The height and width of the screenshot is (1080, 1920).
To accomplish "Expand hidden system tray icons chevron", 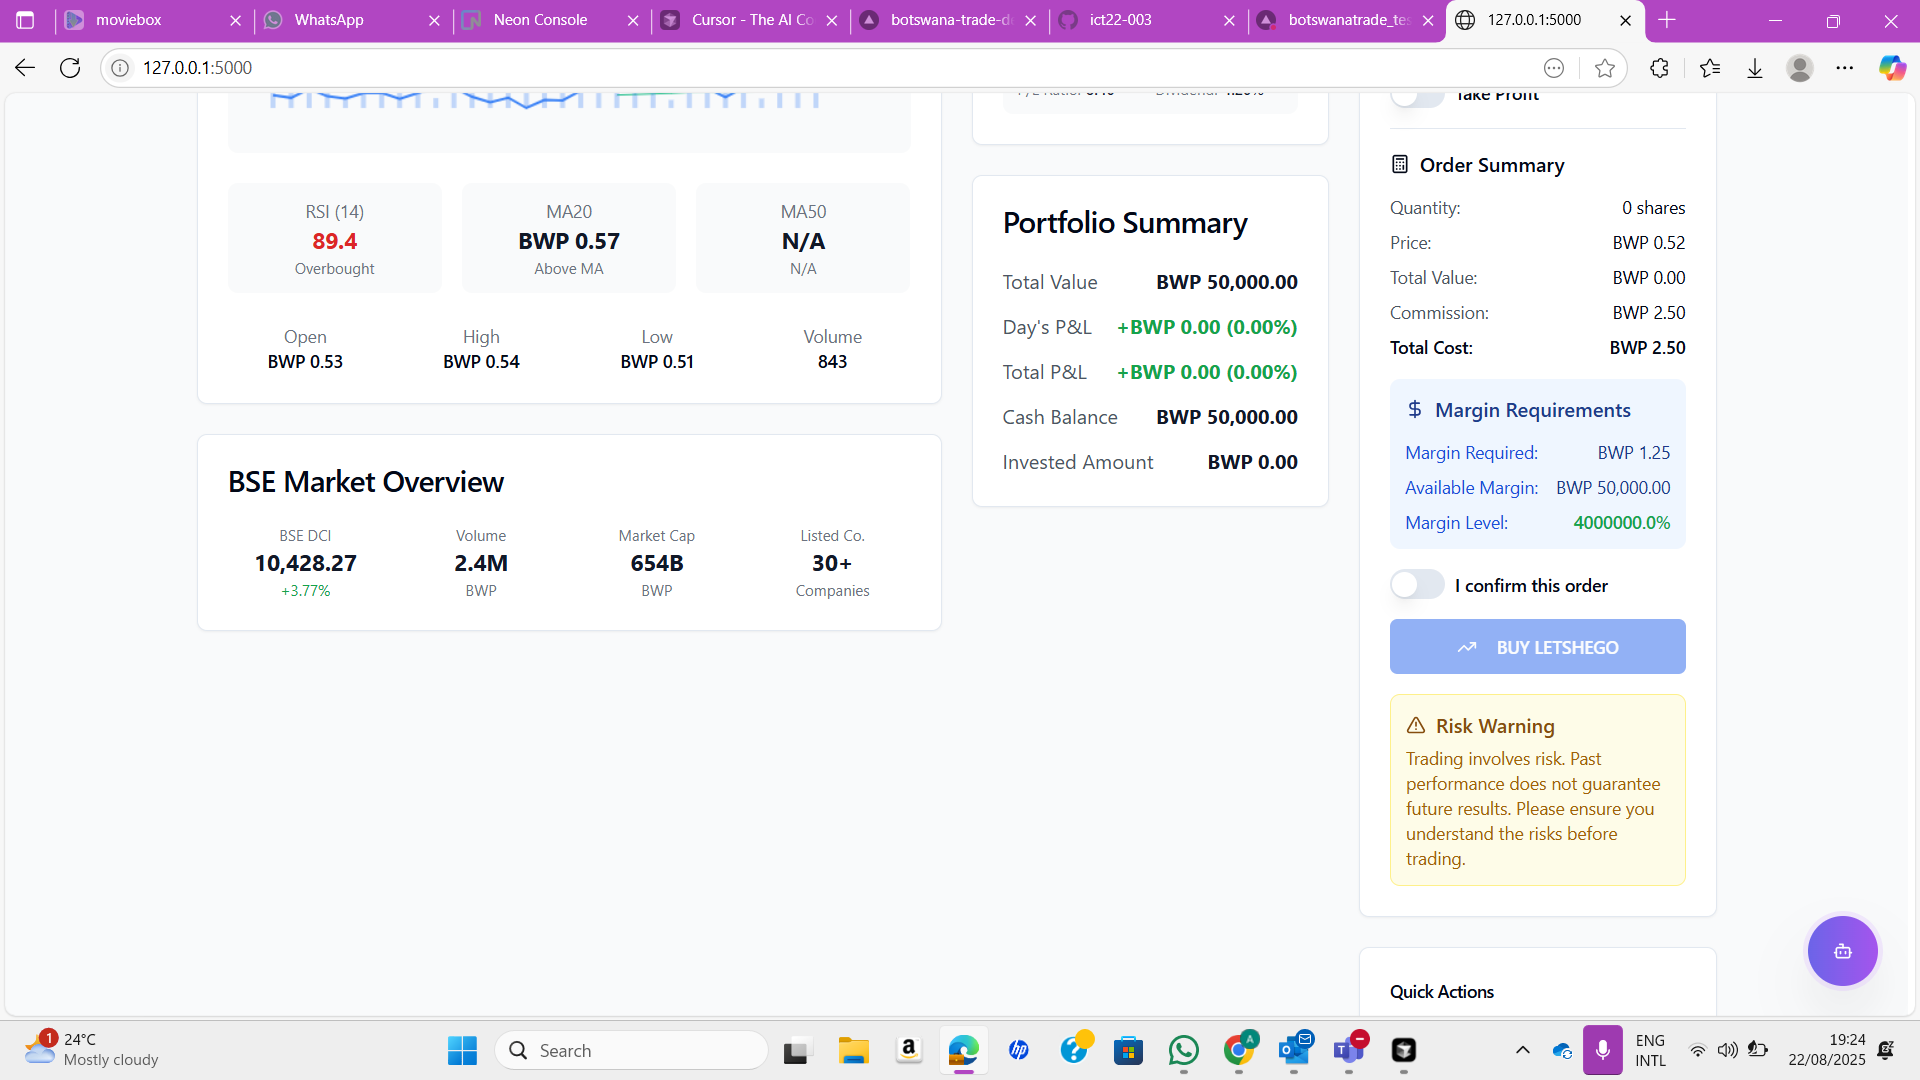I will [1522, 1050].
